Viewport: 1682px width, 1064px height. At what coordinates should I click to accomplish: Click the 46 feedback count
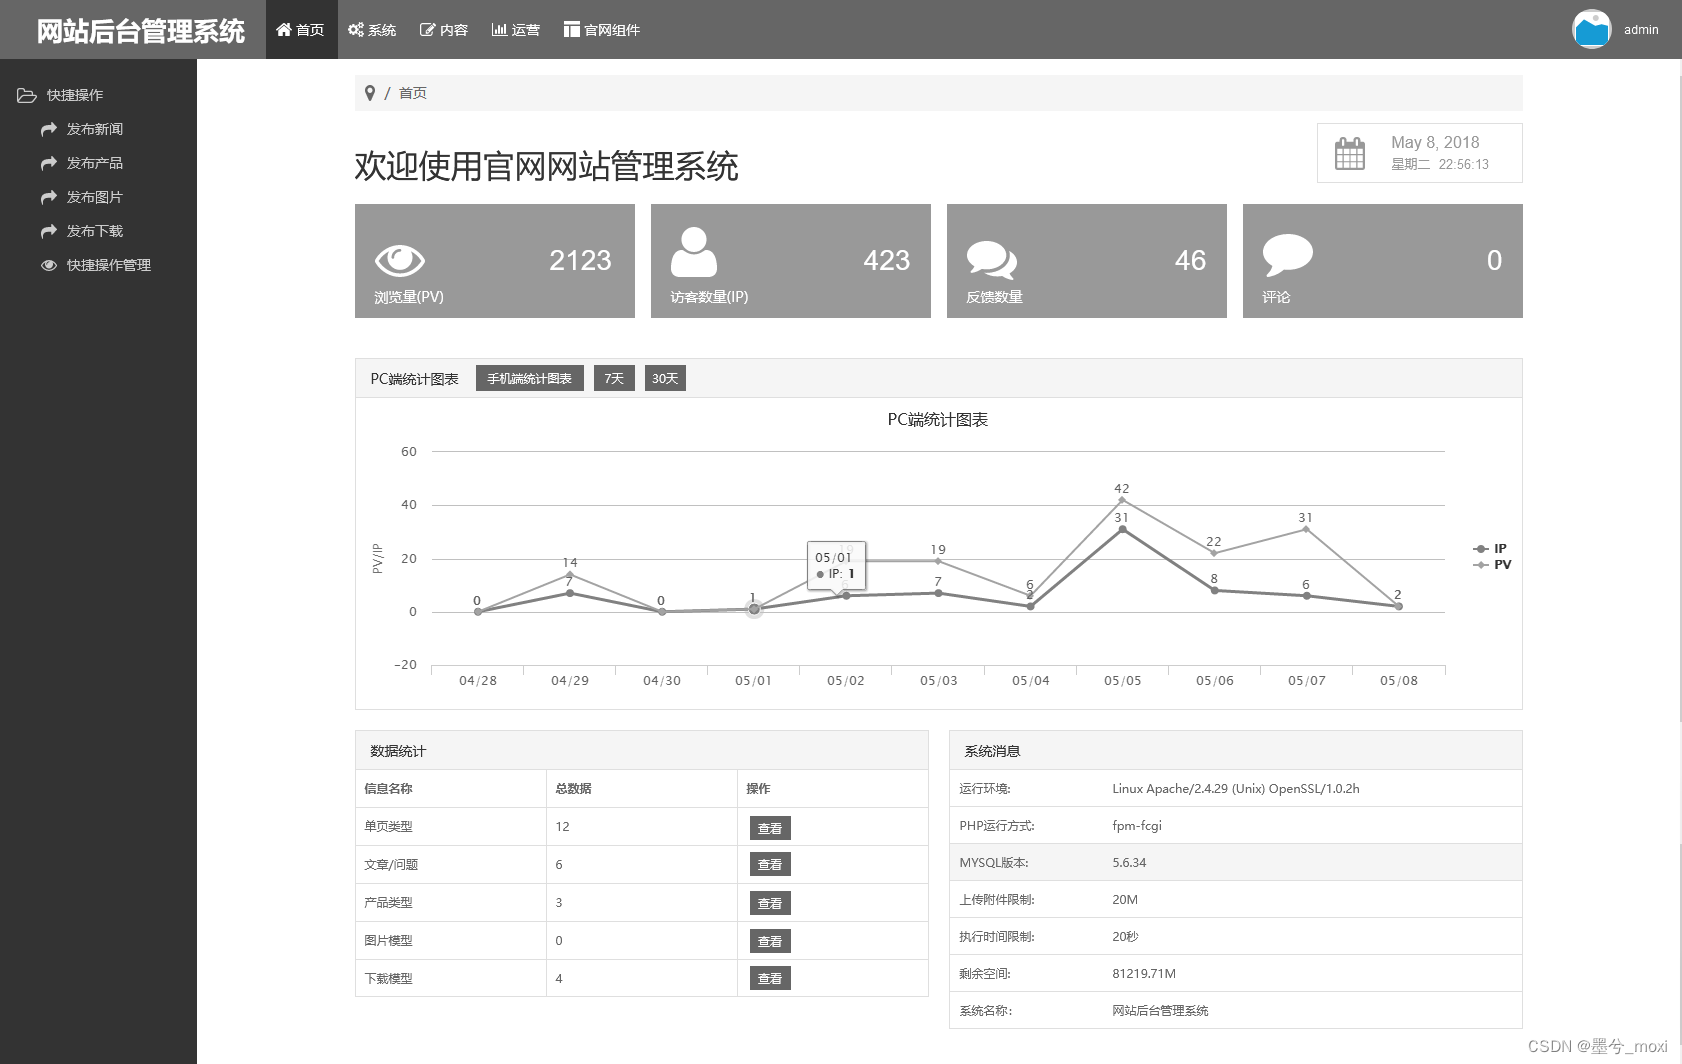click(x=1190, y=260)
